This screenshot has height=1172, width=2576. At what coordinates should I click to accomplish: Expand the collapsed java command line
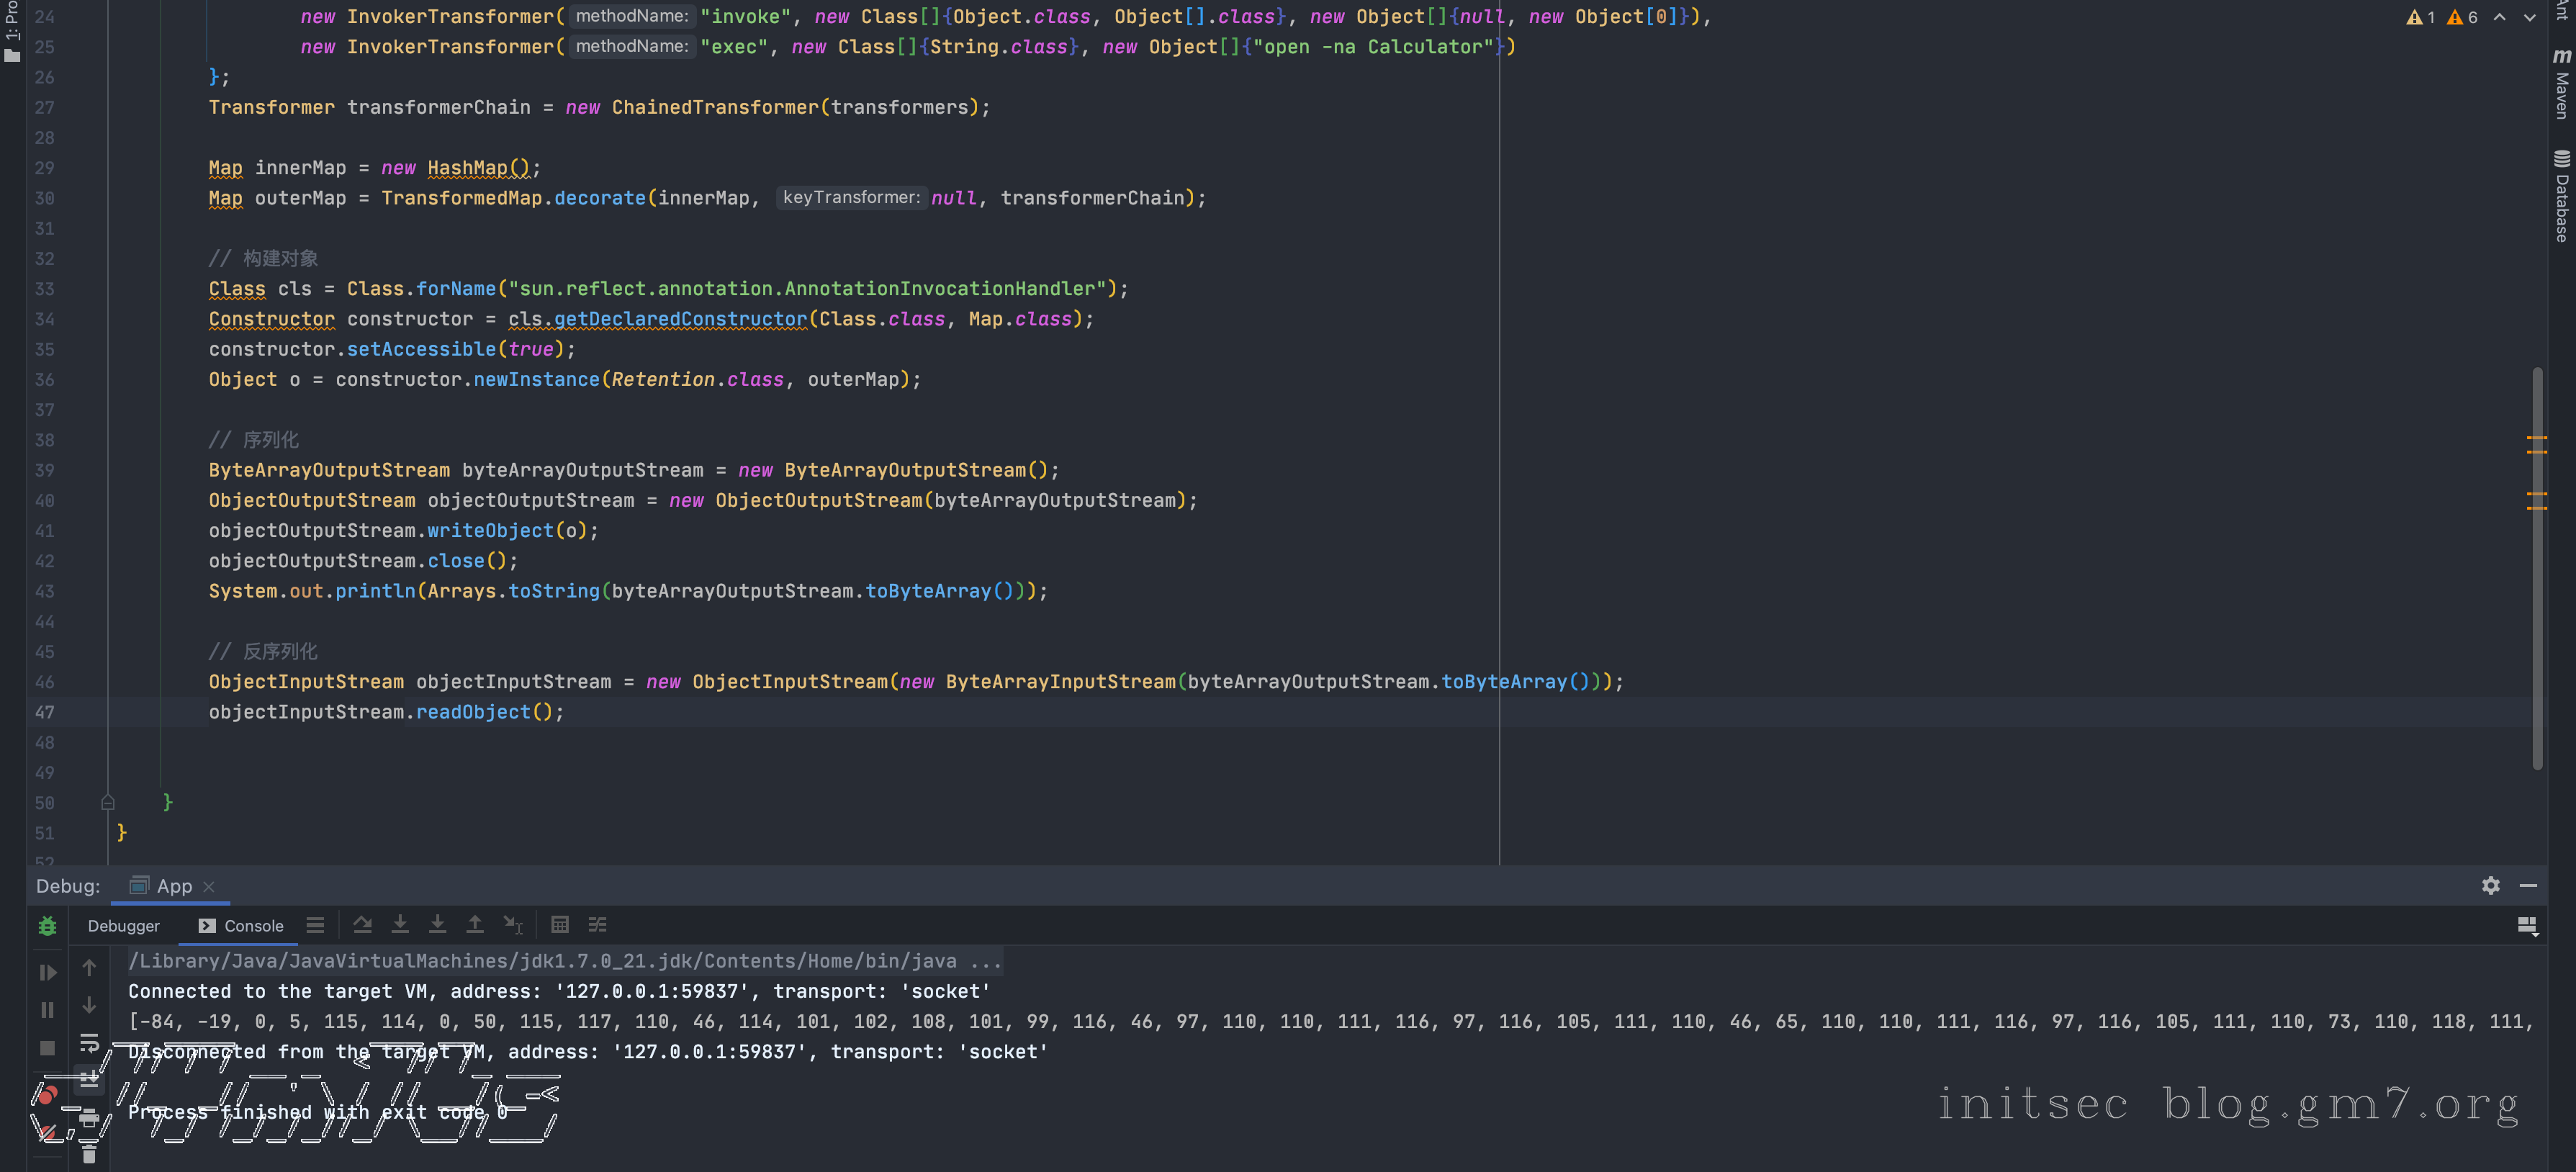point(985,961)
